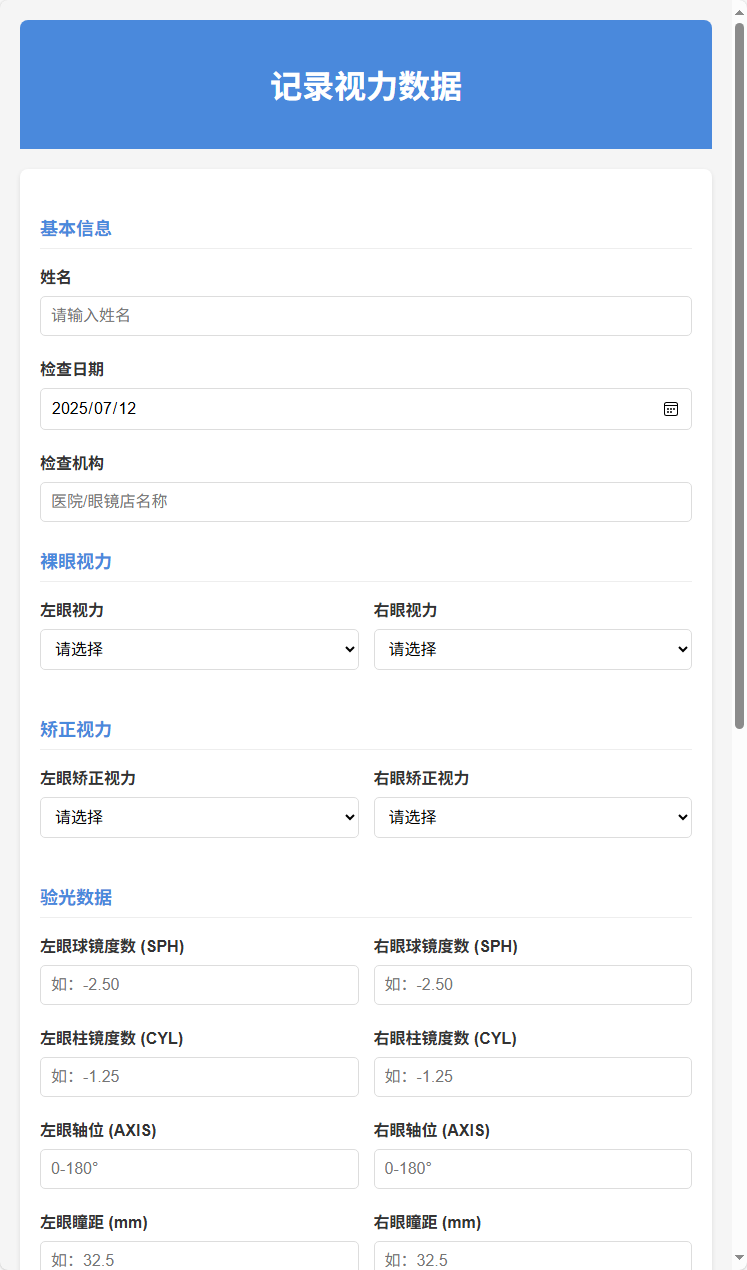The image size is (747, 1270).
Task: Click the 验光数据 section heading
Action: 75,897
